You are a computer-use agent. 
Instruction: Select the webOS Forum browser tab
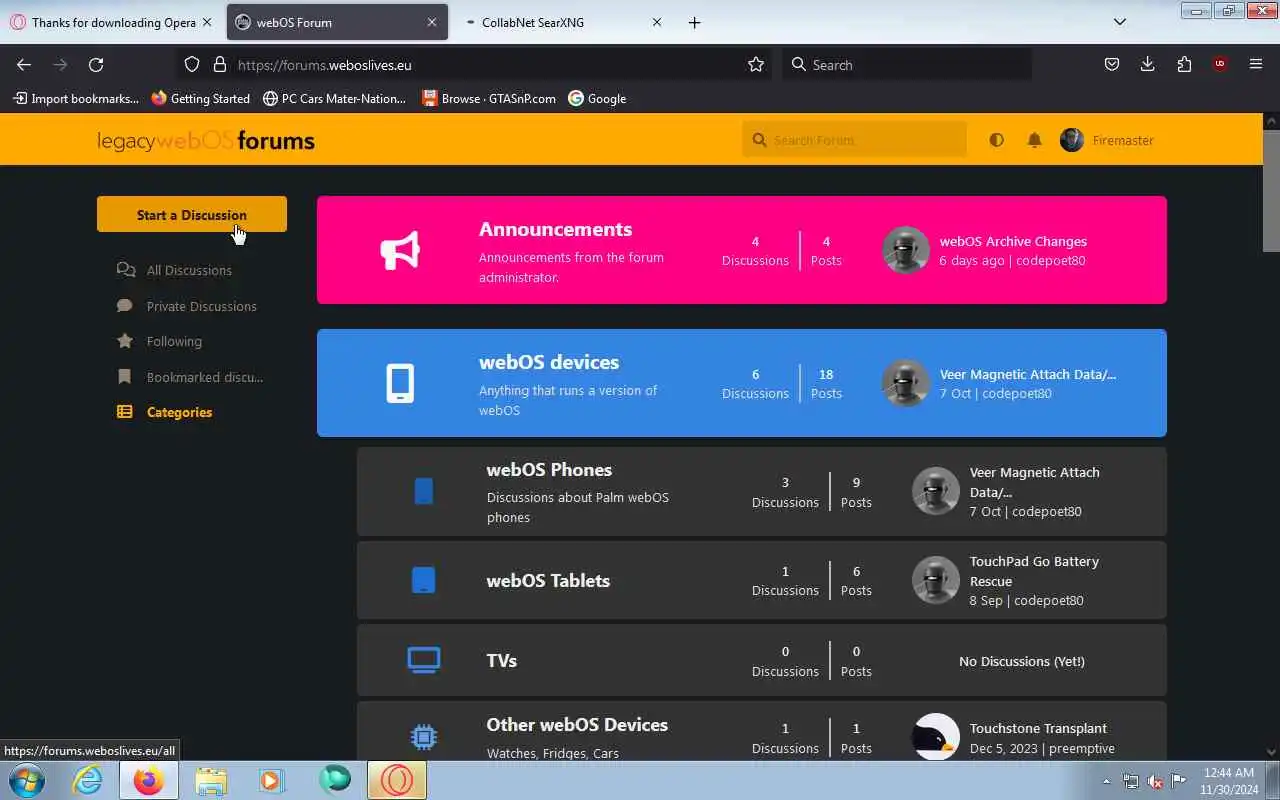(338, 22)
